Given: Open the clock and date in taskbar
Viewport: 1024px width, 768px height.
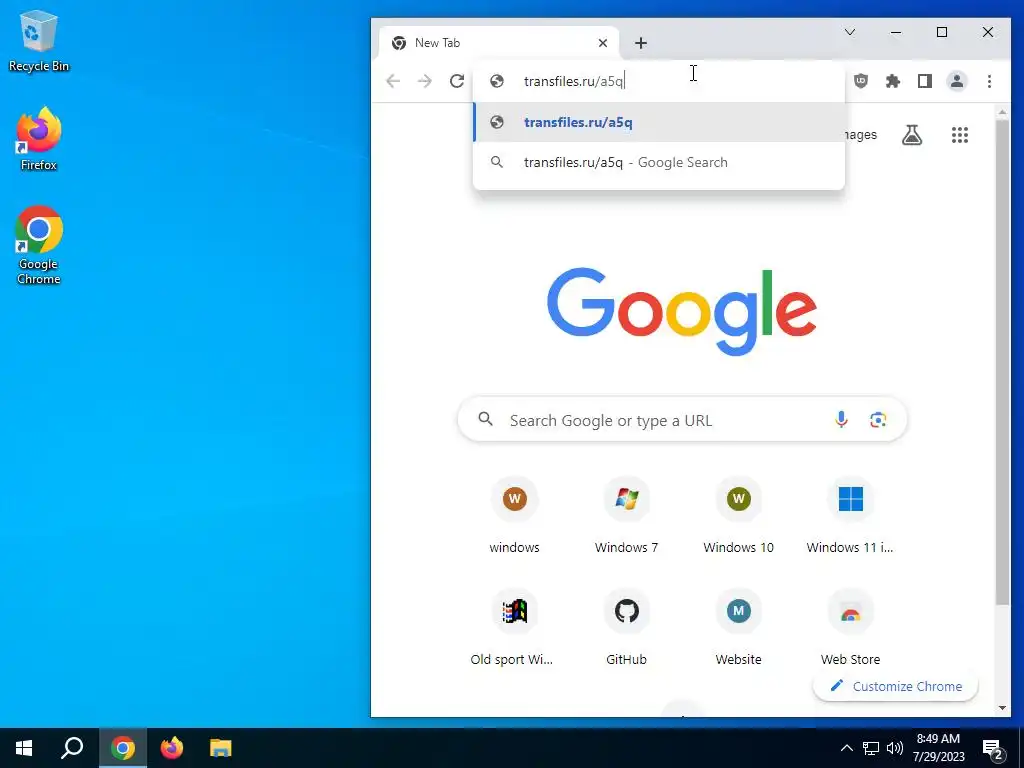Looking at the screenshot, I should [939, 748].
